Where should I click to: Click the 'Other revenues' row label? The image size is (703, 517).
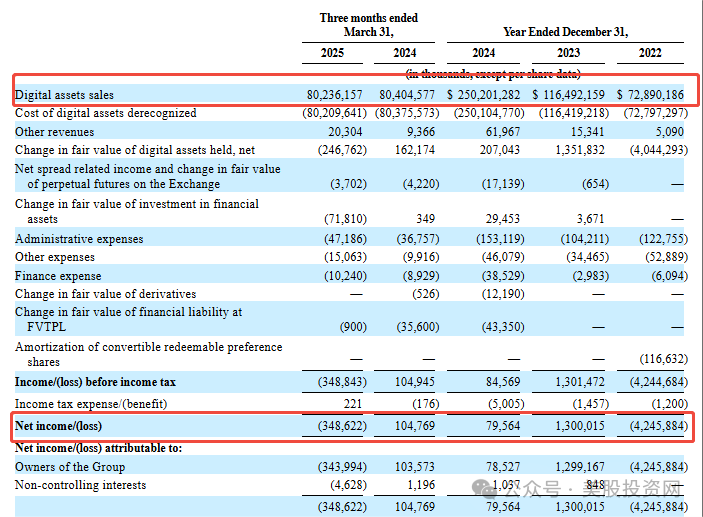[55, 132]
